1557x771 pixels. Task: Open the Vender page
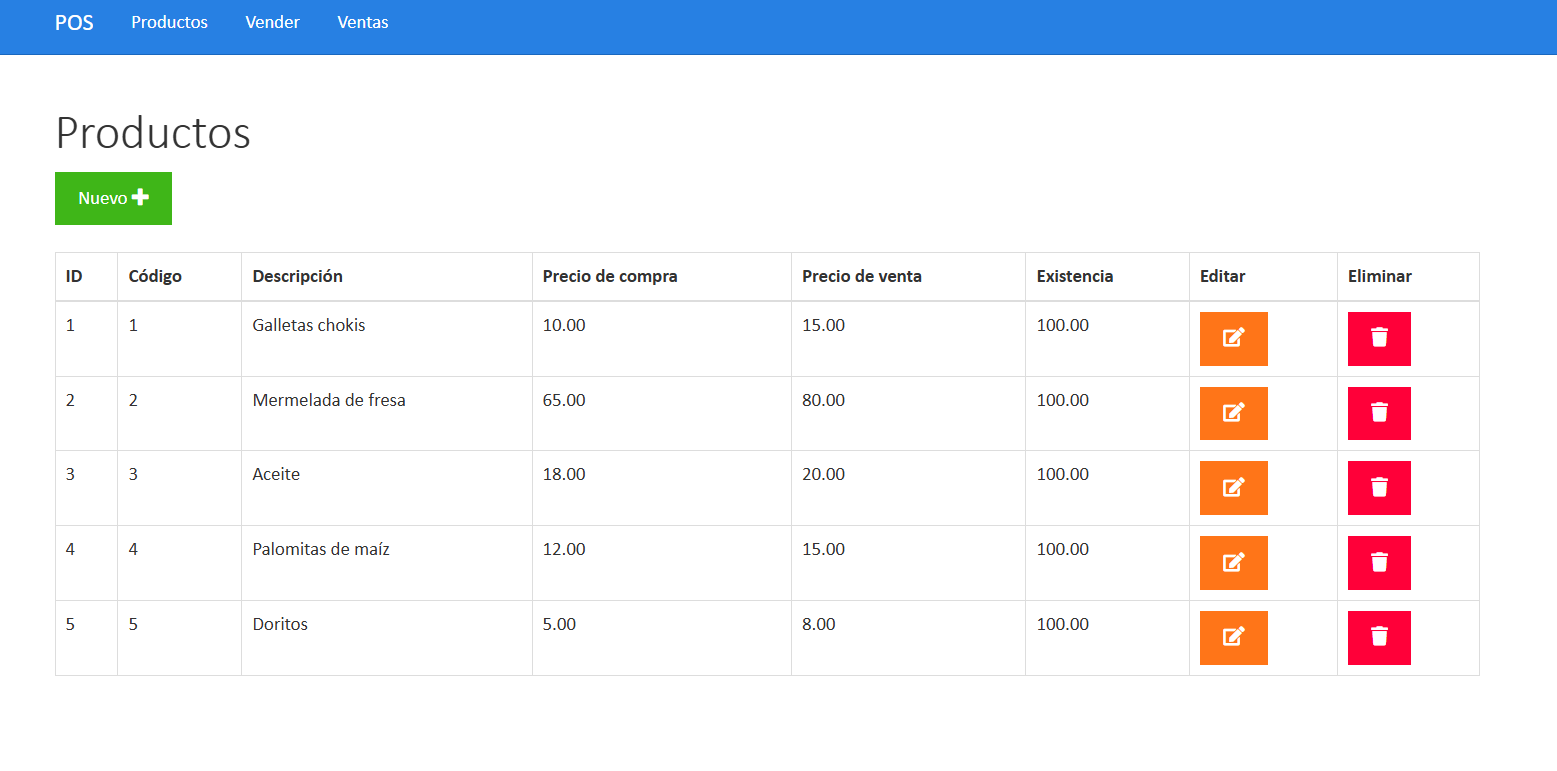272,22
